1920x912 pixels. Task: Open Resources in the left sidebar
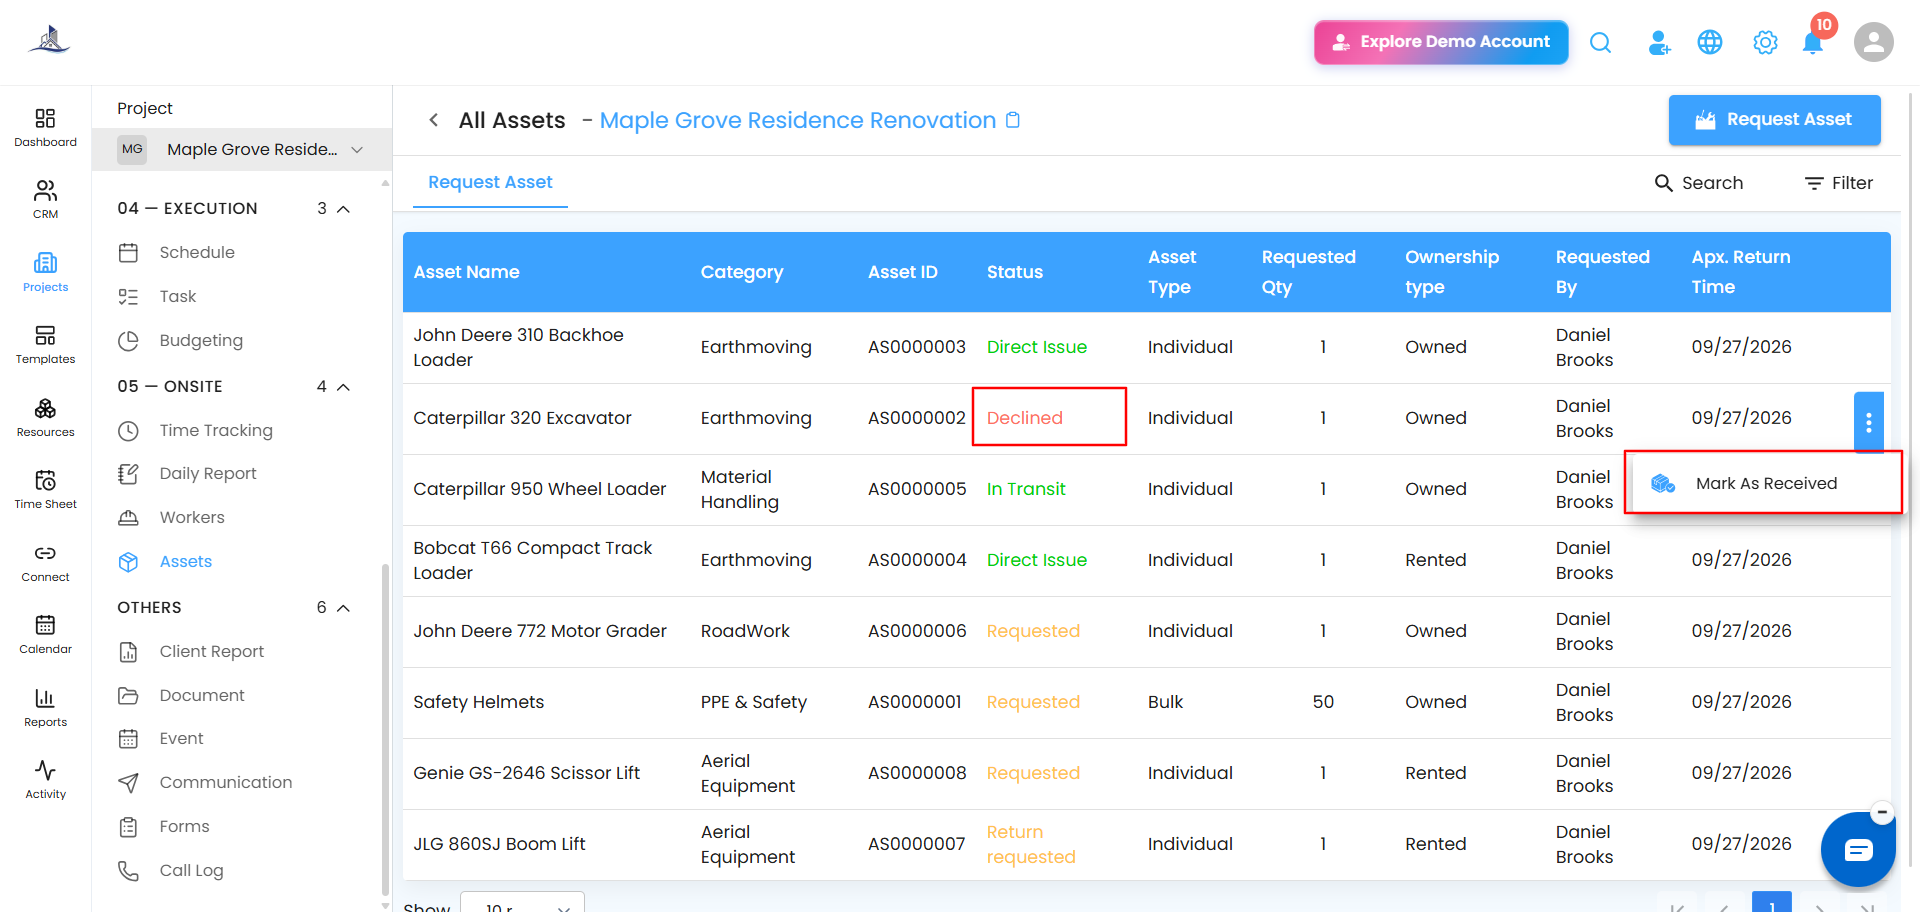(46, 418)
